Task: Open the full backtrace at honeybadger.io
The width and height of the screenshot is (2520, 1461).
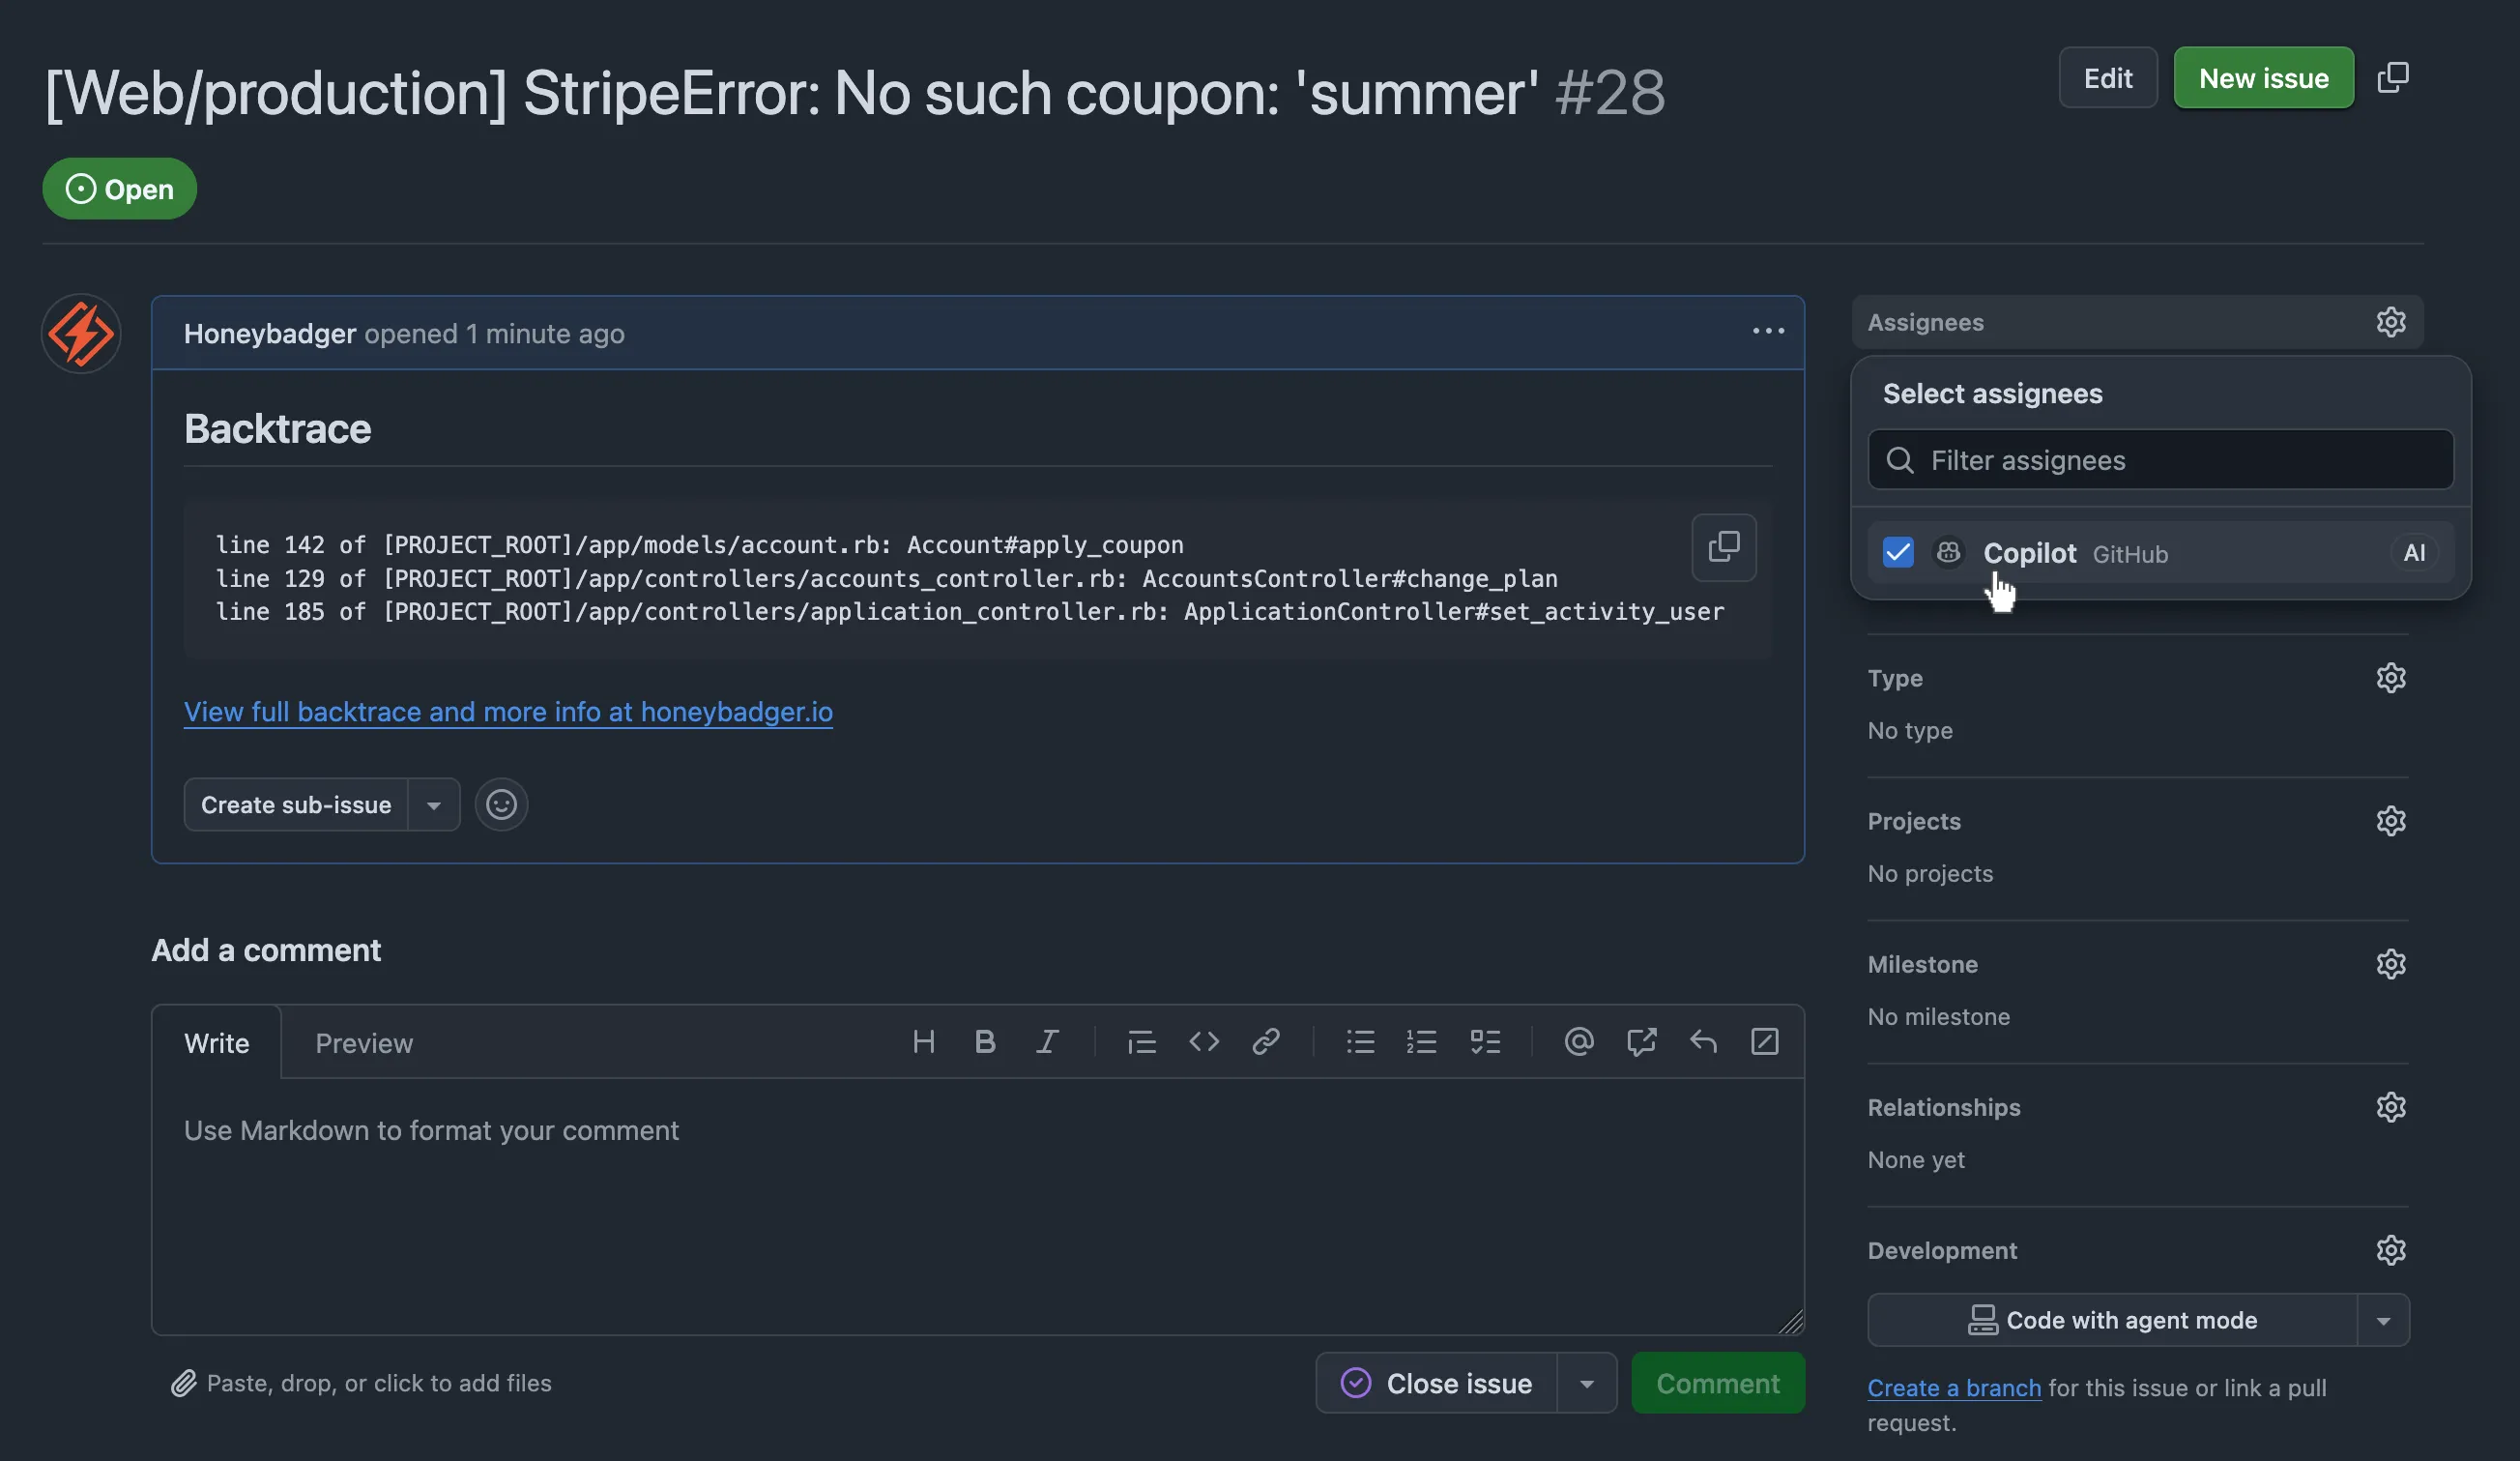Action: [x=508, y=712]
